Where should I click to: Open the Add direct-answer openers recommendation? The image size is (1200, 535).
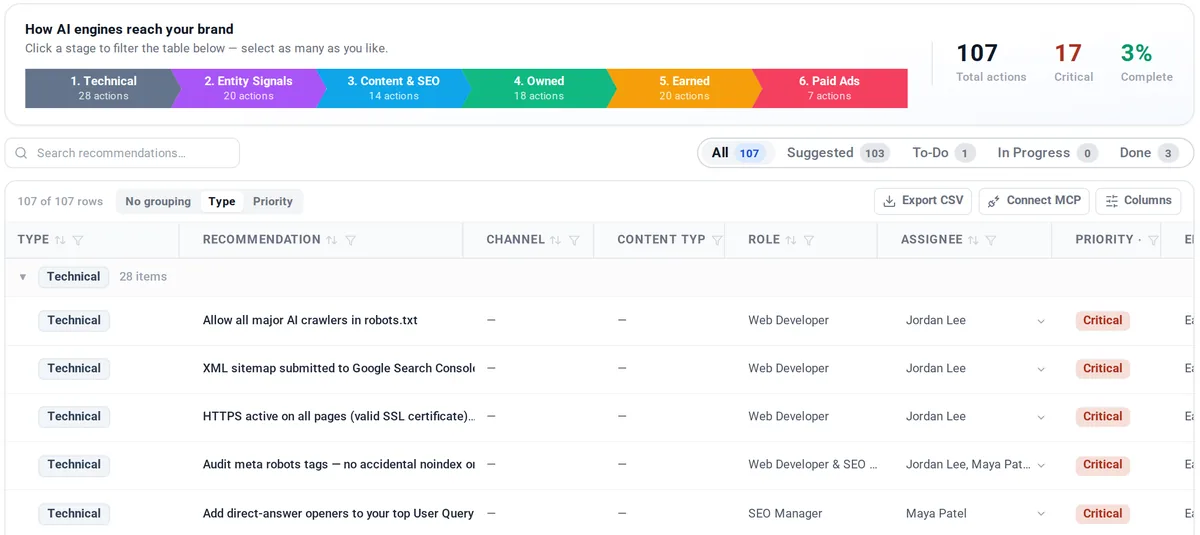pos(339,514)
